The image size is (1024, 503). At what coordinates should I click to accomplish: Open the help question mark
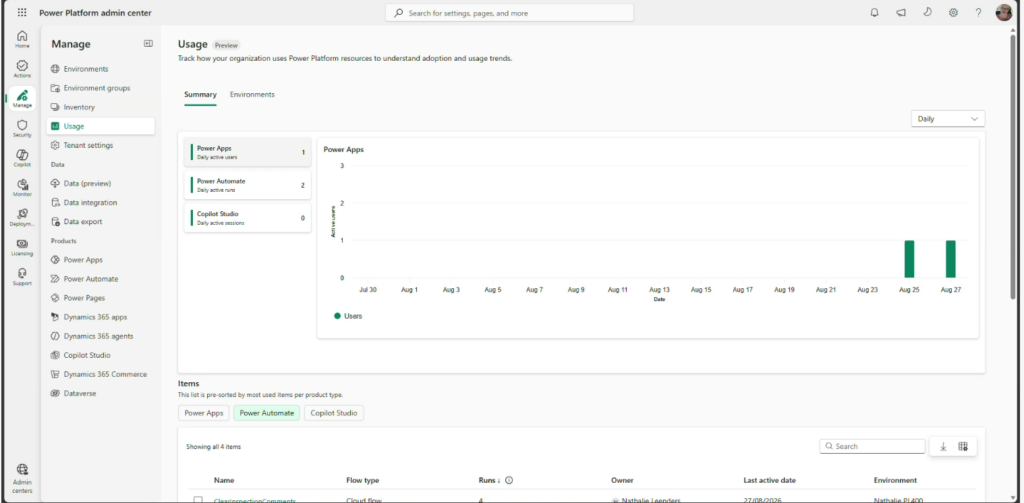978,12
